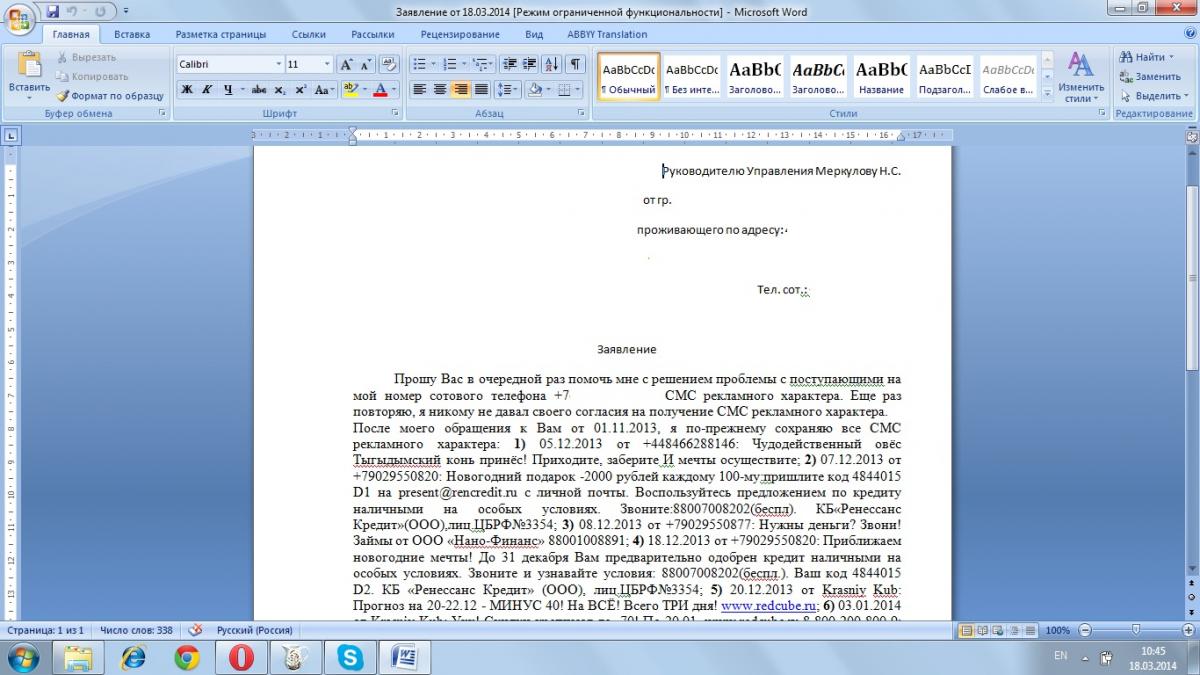Screen dimensions: 1200x675
Task: Apply the Название style from gallery
Action: point(881,77)
